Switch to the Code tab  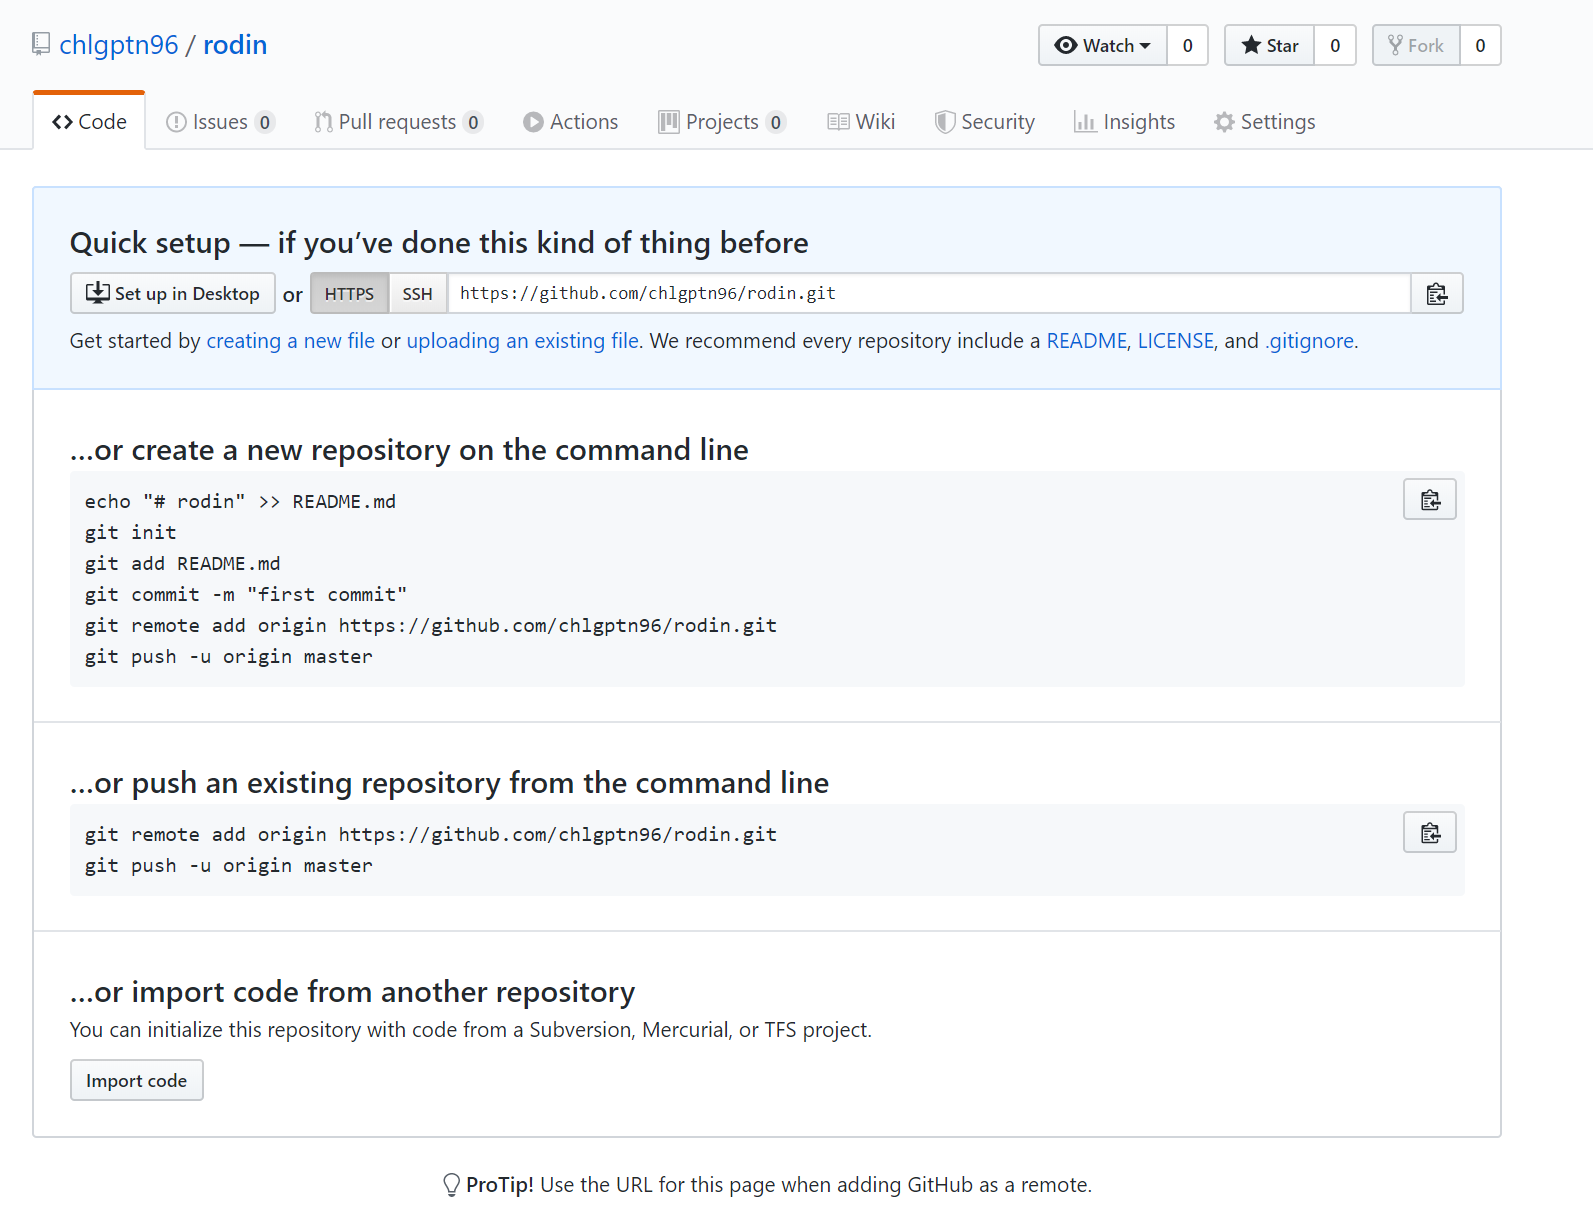pyautogui.click(x=89, y=122)
